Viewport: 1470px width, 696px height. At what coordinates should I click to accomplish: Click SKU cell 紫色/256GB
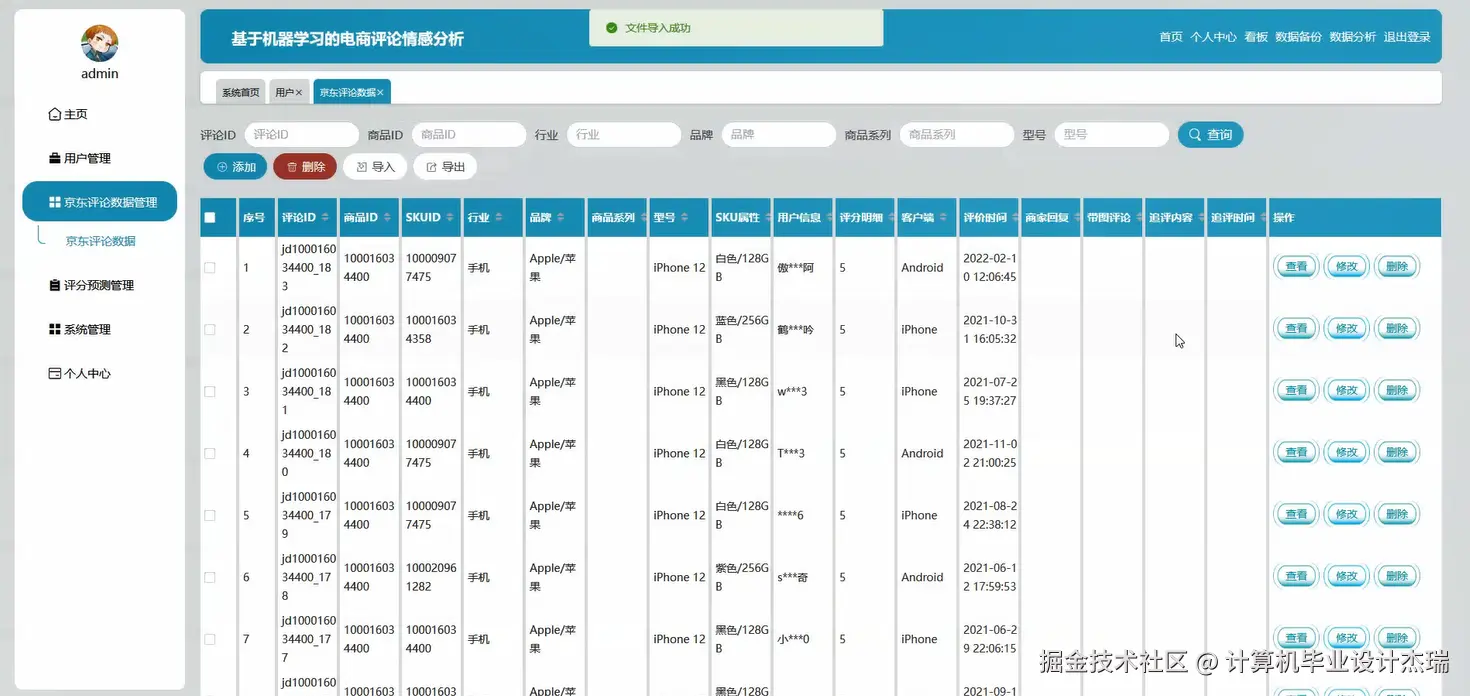(742, 578)
